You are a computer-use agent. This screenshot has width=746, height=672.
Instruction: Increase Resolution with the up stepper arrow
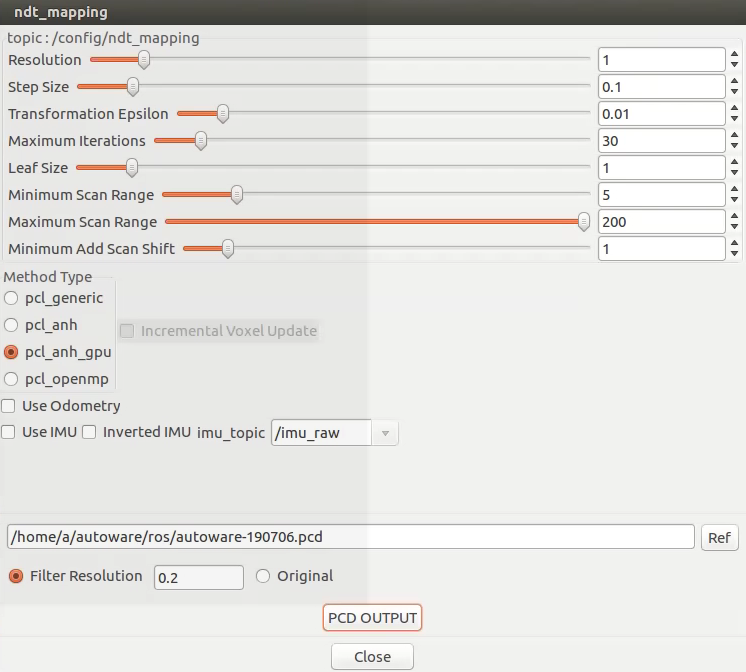735,55
